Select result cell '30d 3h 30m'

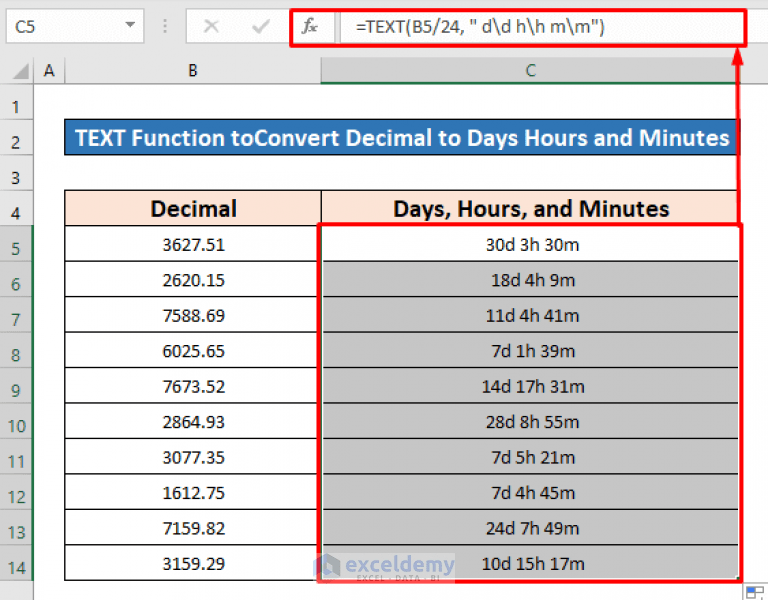[x=530, y=244]
